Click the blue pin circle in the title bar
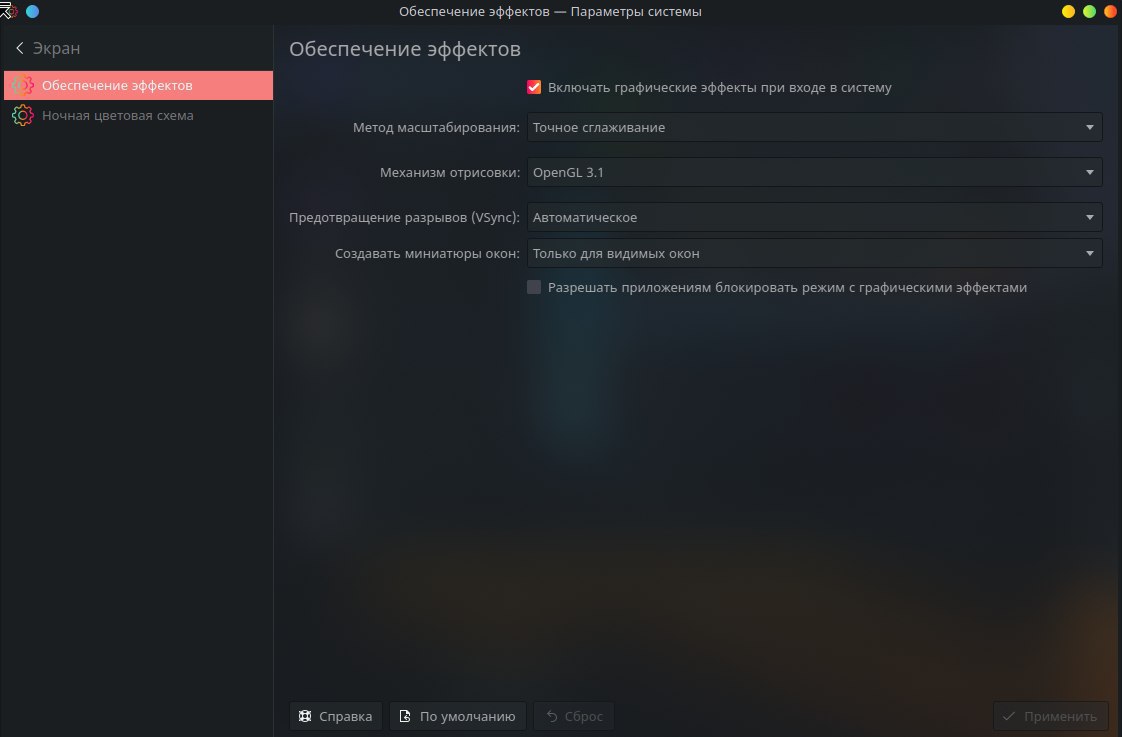 point(32,11)
